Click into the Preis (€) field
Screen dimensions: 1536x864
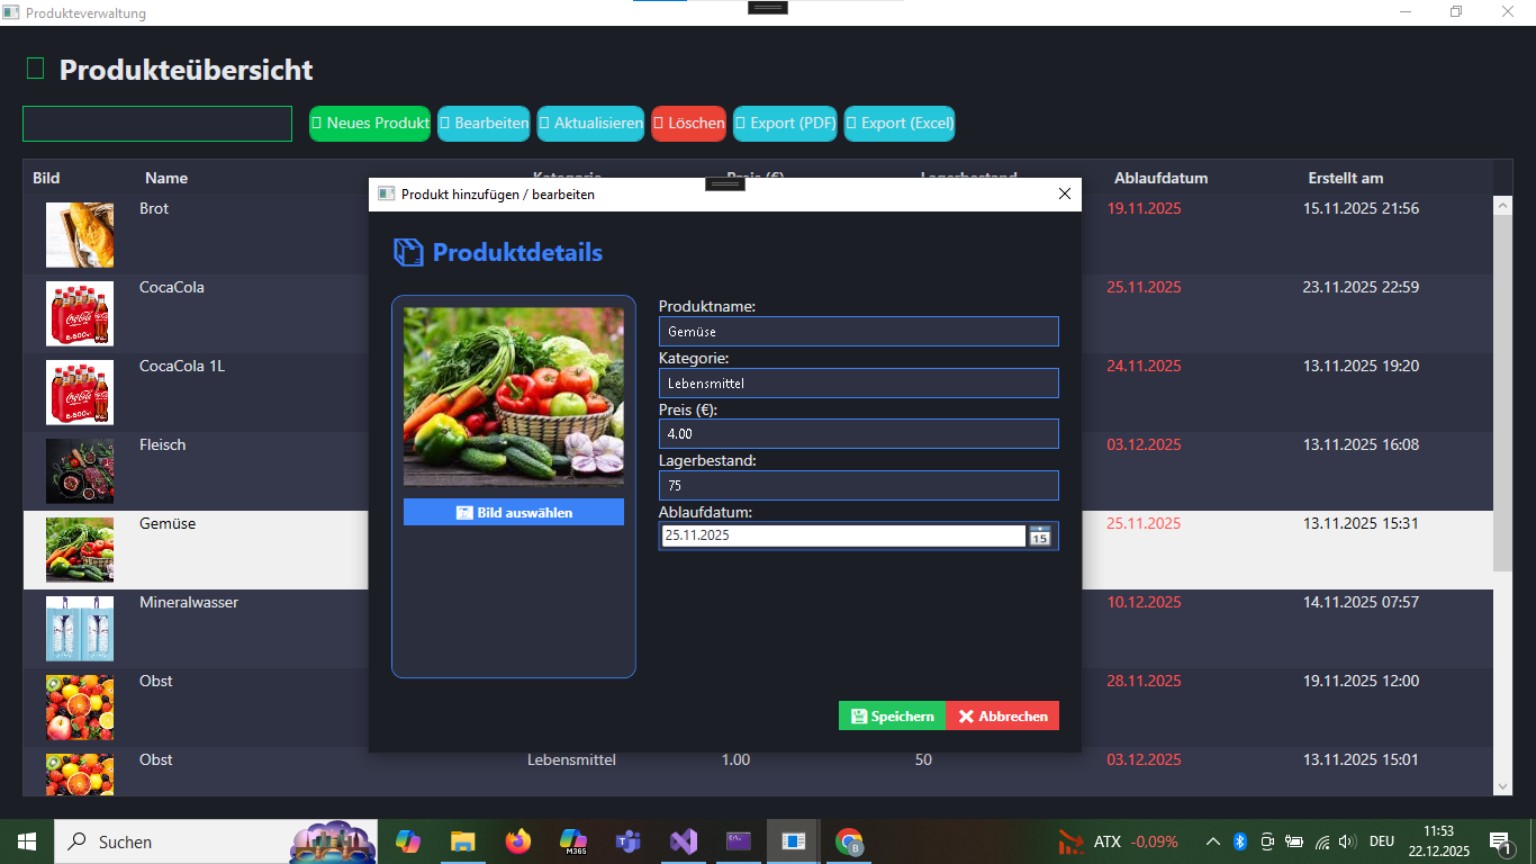pos(858,434)
